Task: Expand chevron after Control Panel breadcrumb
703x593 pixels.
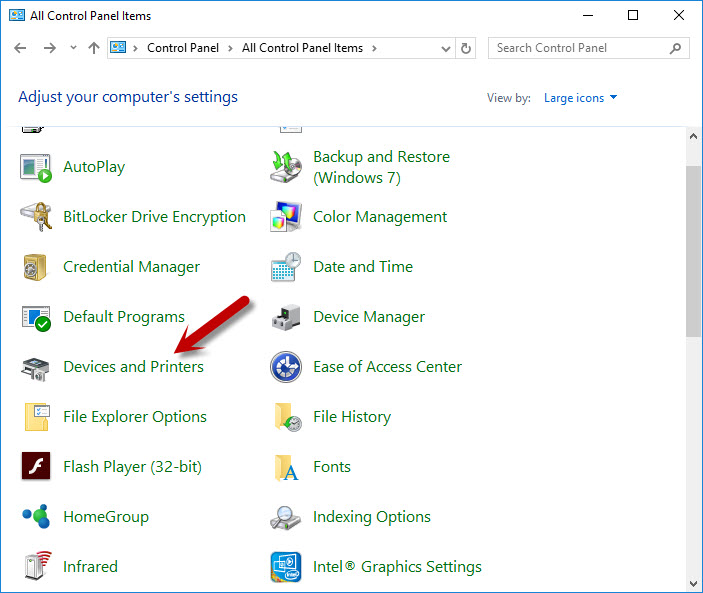Action: [x=230, y=48]
